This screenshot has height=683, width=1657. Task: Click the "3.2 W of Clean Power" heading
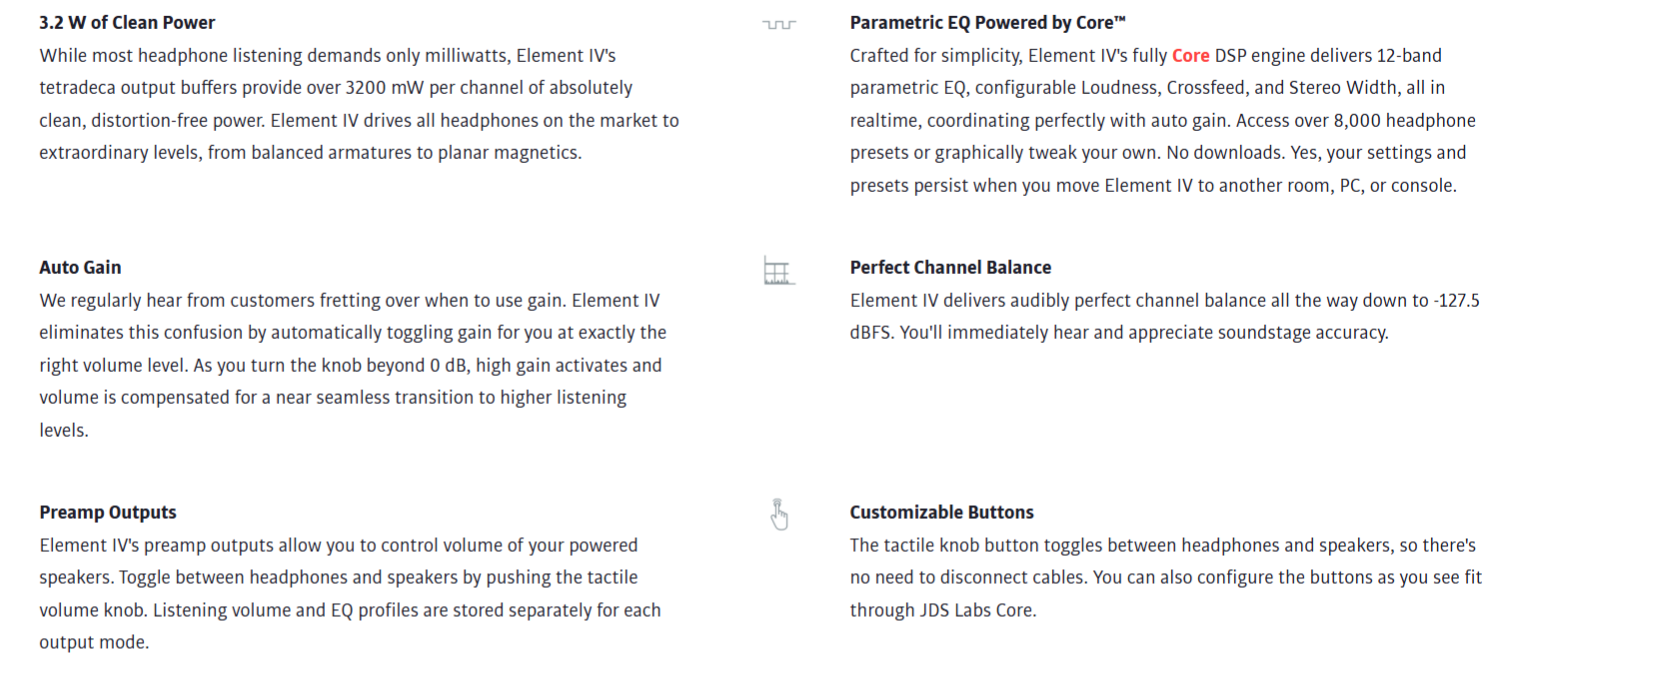(127, 23)
